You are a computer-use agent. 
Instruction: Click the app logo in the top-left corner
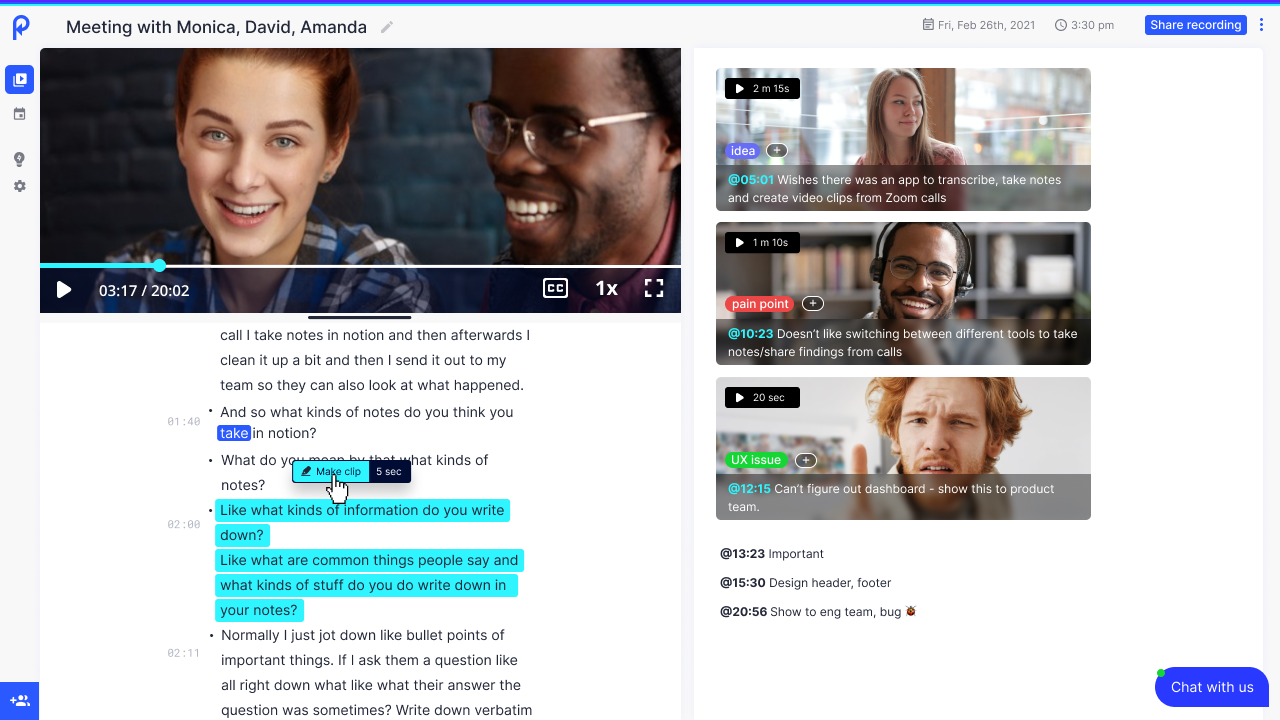(21, 27)
